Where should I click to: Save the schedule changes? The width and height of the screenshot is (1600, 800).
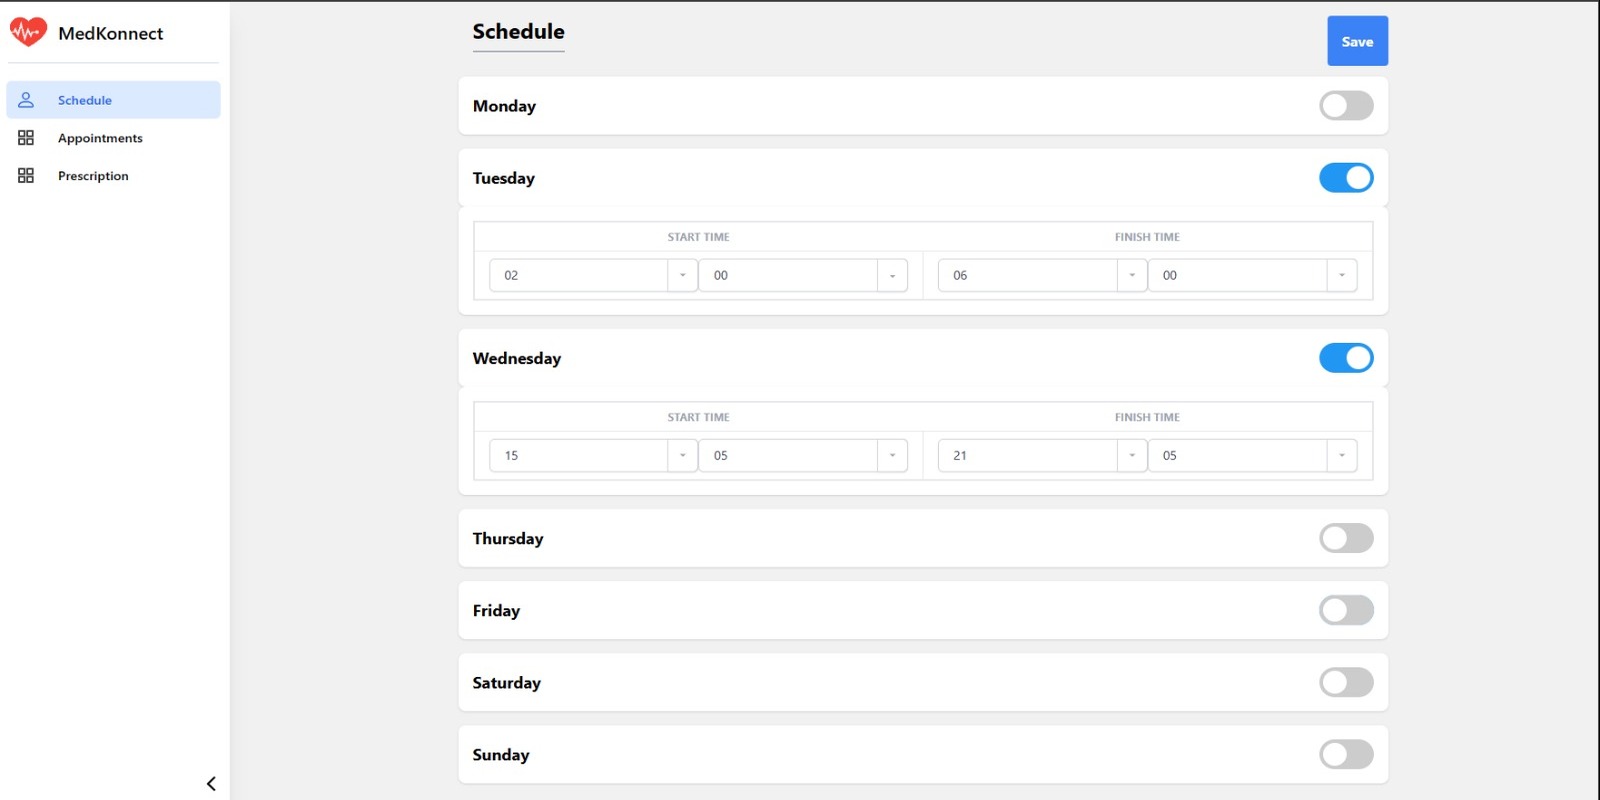click(1357, 42)
